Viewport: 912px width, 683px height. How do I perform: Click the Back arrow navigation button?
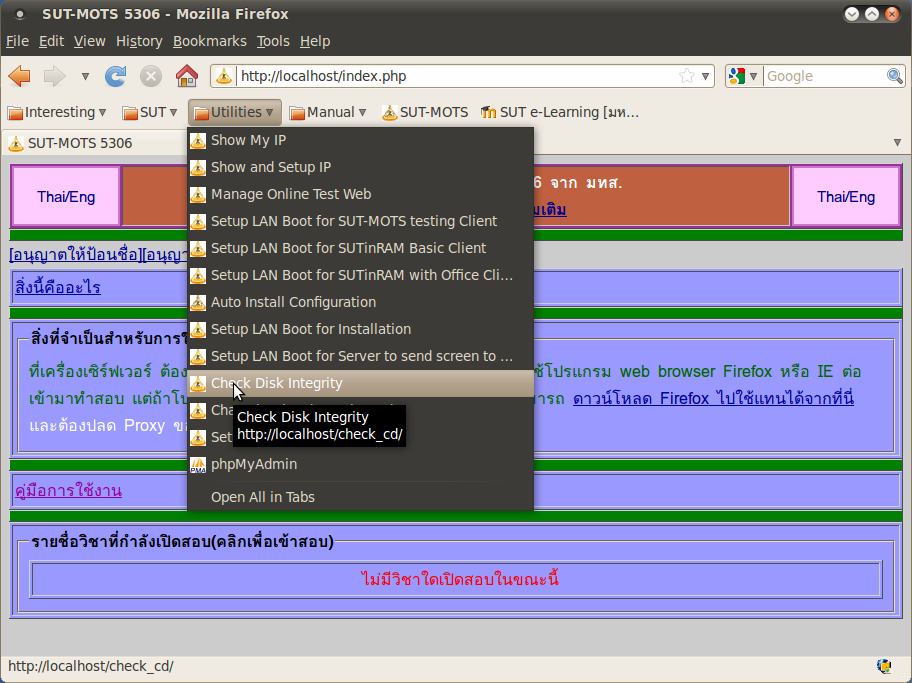[20, 76]
